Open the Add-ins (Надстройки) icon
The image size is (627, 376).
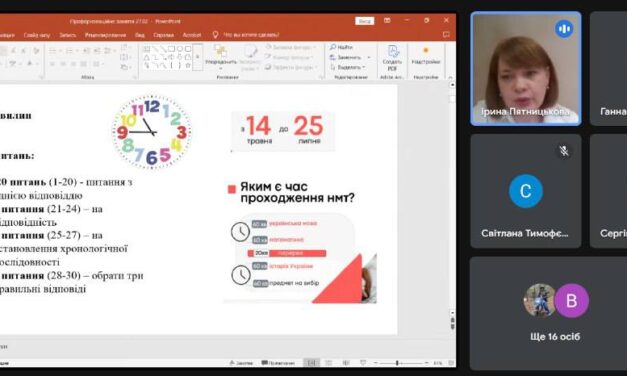[x=425, y=55]
